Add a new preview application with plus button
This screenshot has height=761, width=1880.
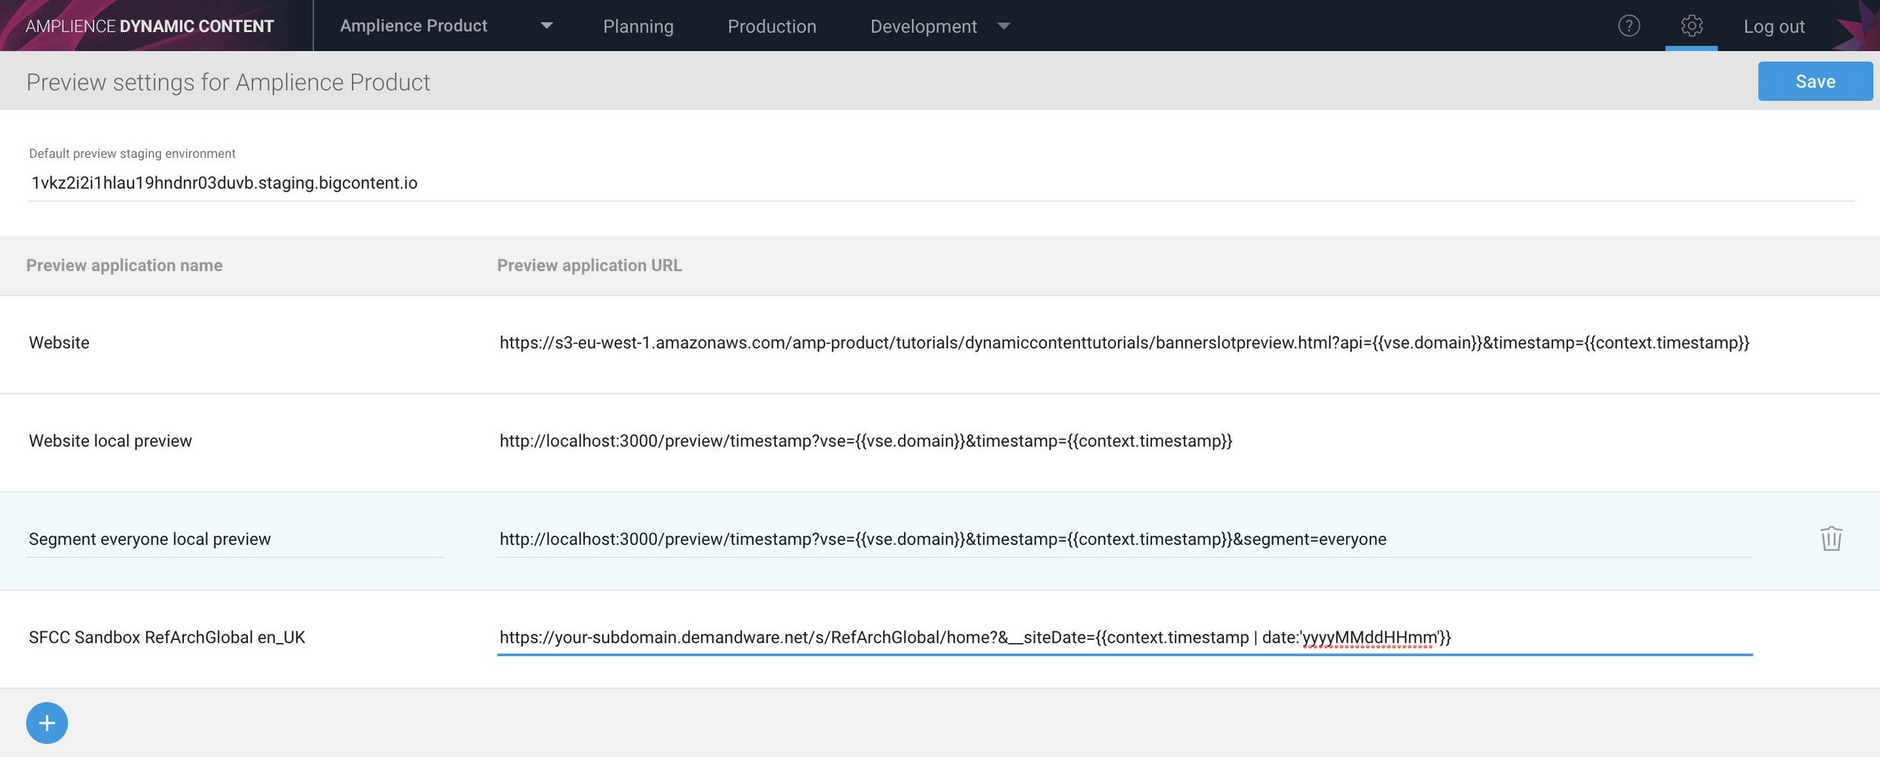[x=47, y=723]
